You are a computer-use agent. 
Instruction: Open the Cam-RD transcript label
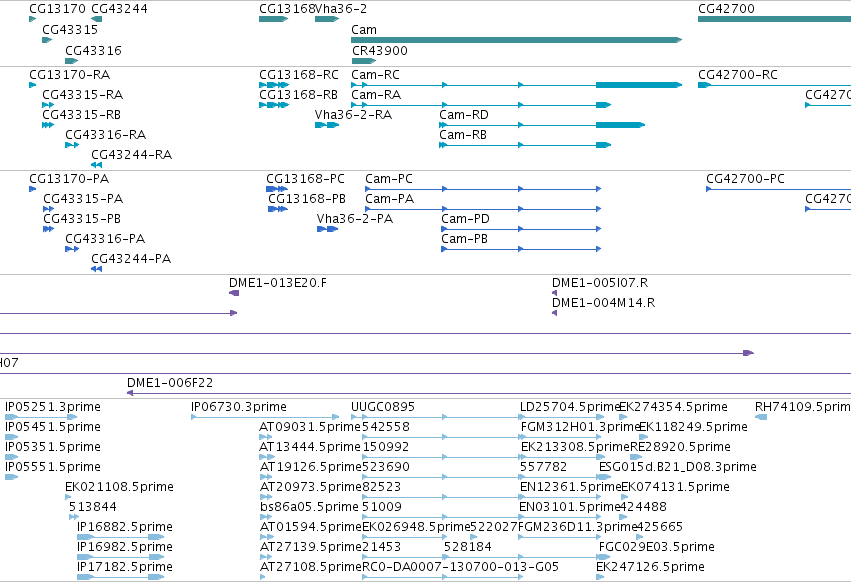tap(464, 115)
